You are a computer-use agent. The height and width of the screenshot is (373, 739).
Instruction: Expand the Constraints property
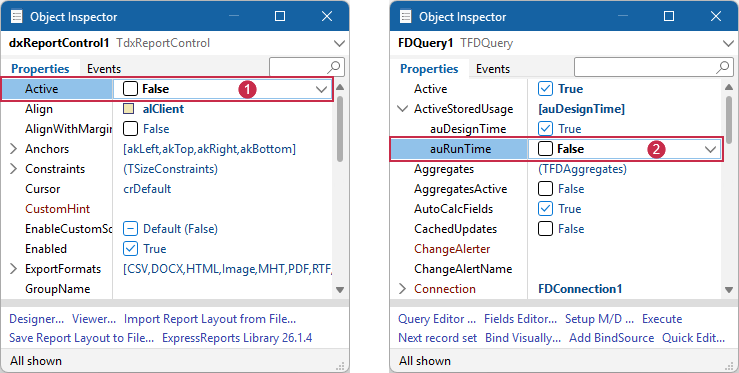(x=14, y=169)
